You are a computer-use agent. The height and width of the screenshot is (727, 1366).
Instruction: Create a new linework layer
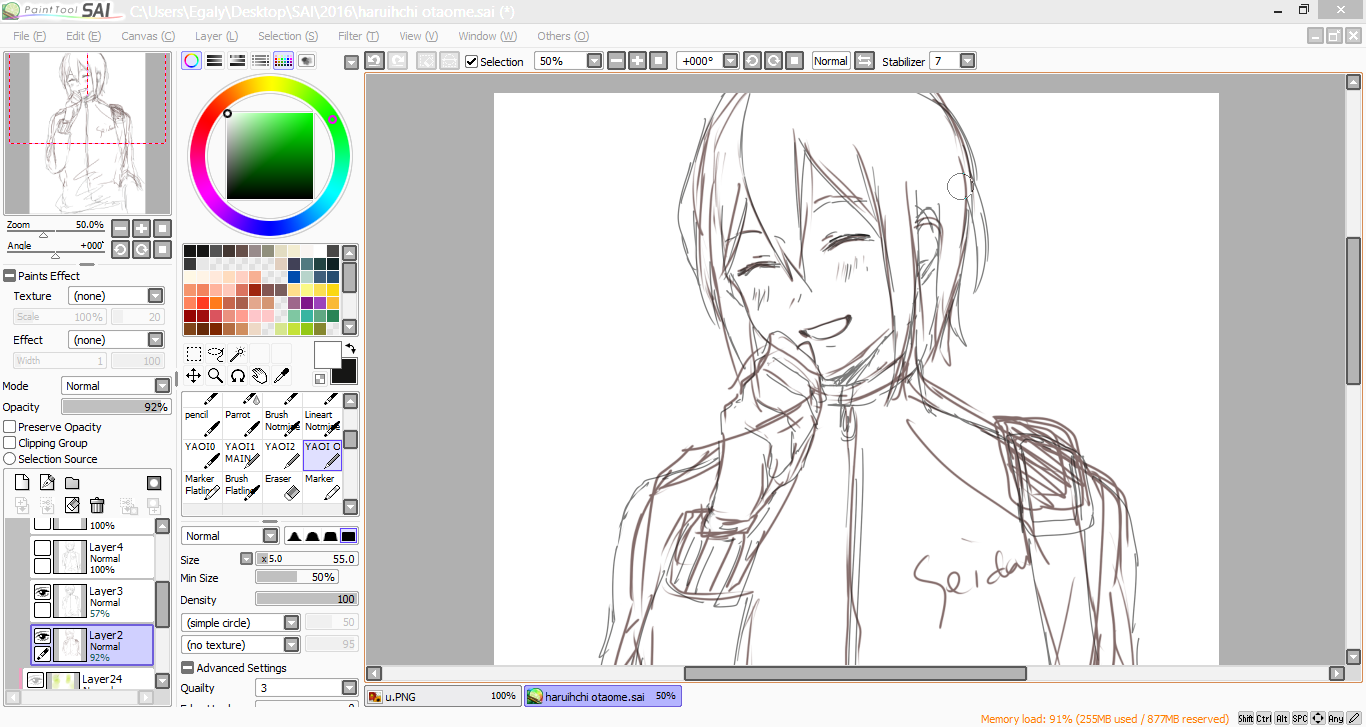coord(47,483)
